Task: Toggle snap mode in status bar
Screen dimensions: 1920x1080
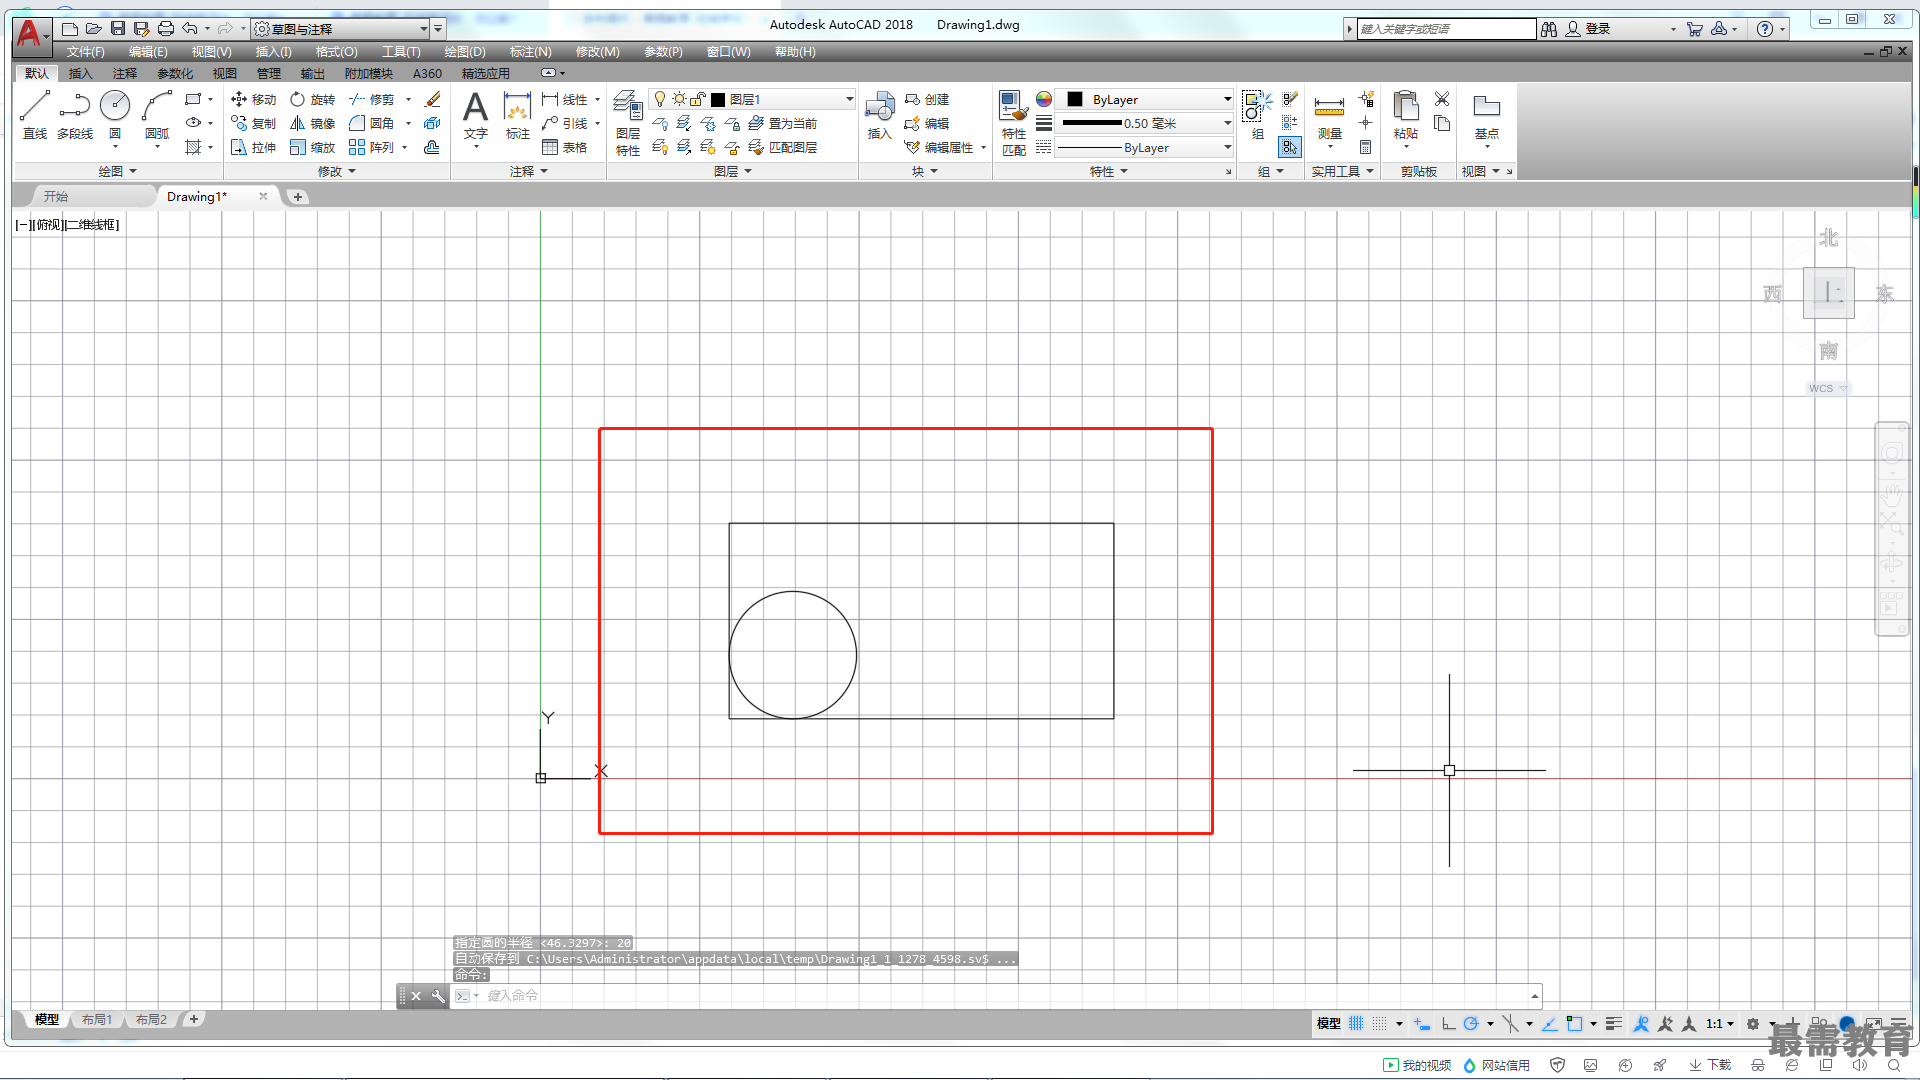Action: pyautogui.click(x=1379, y=1023)
